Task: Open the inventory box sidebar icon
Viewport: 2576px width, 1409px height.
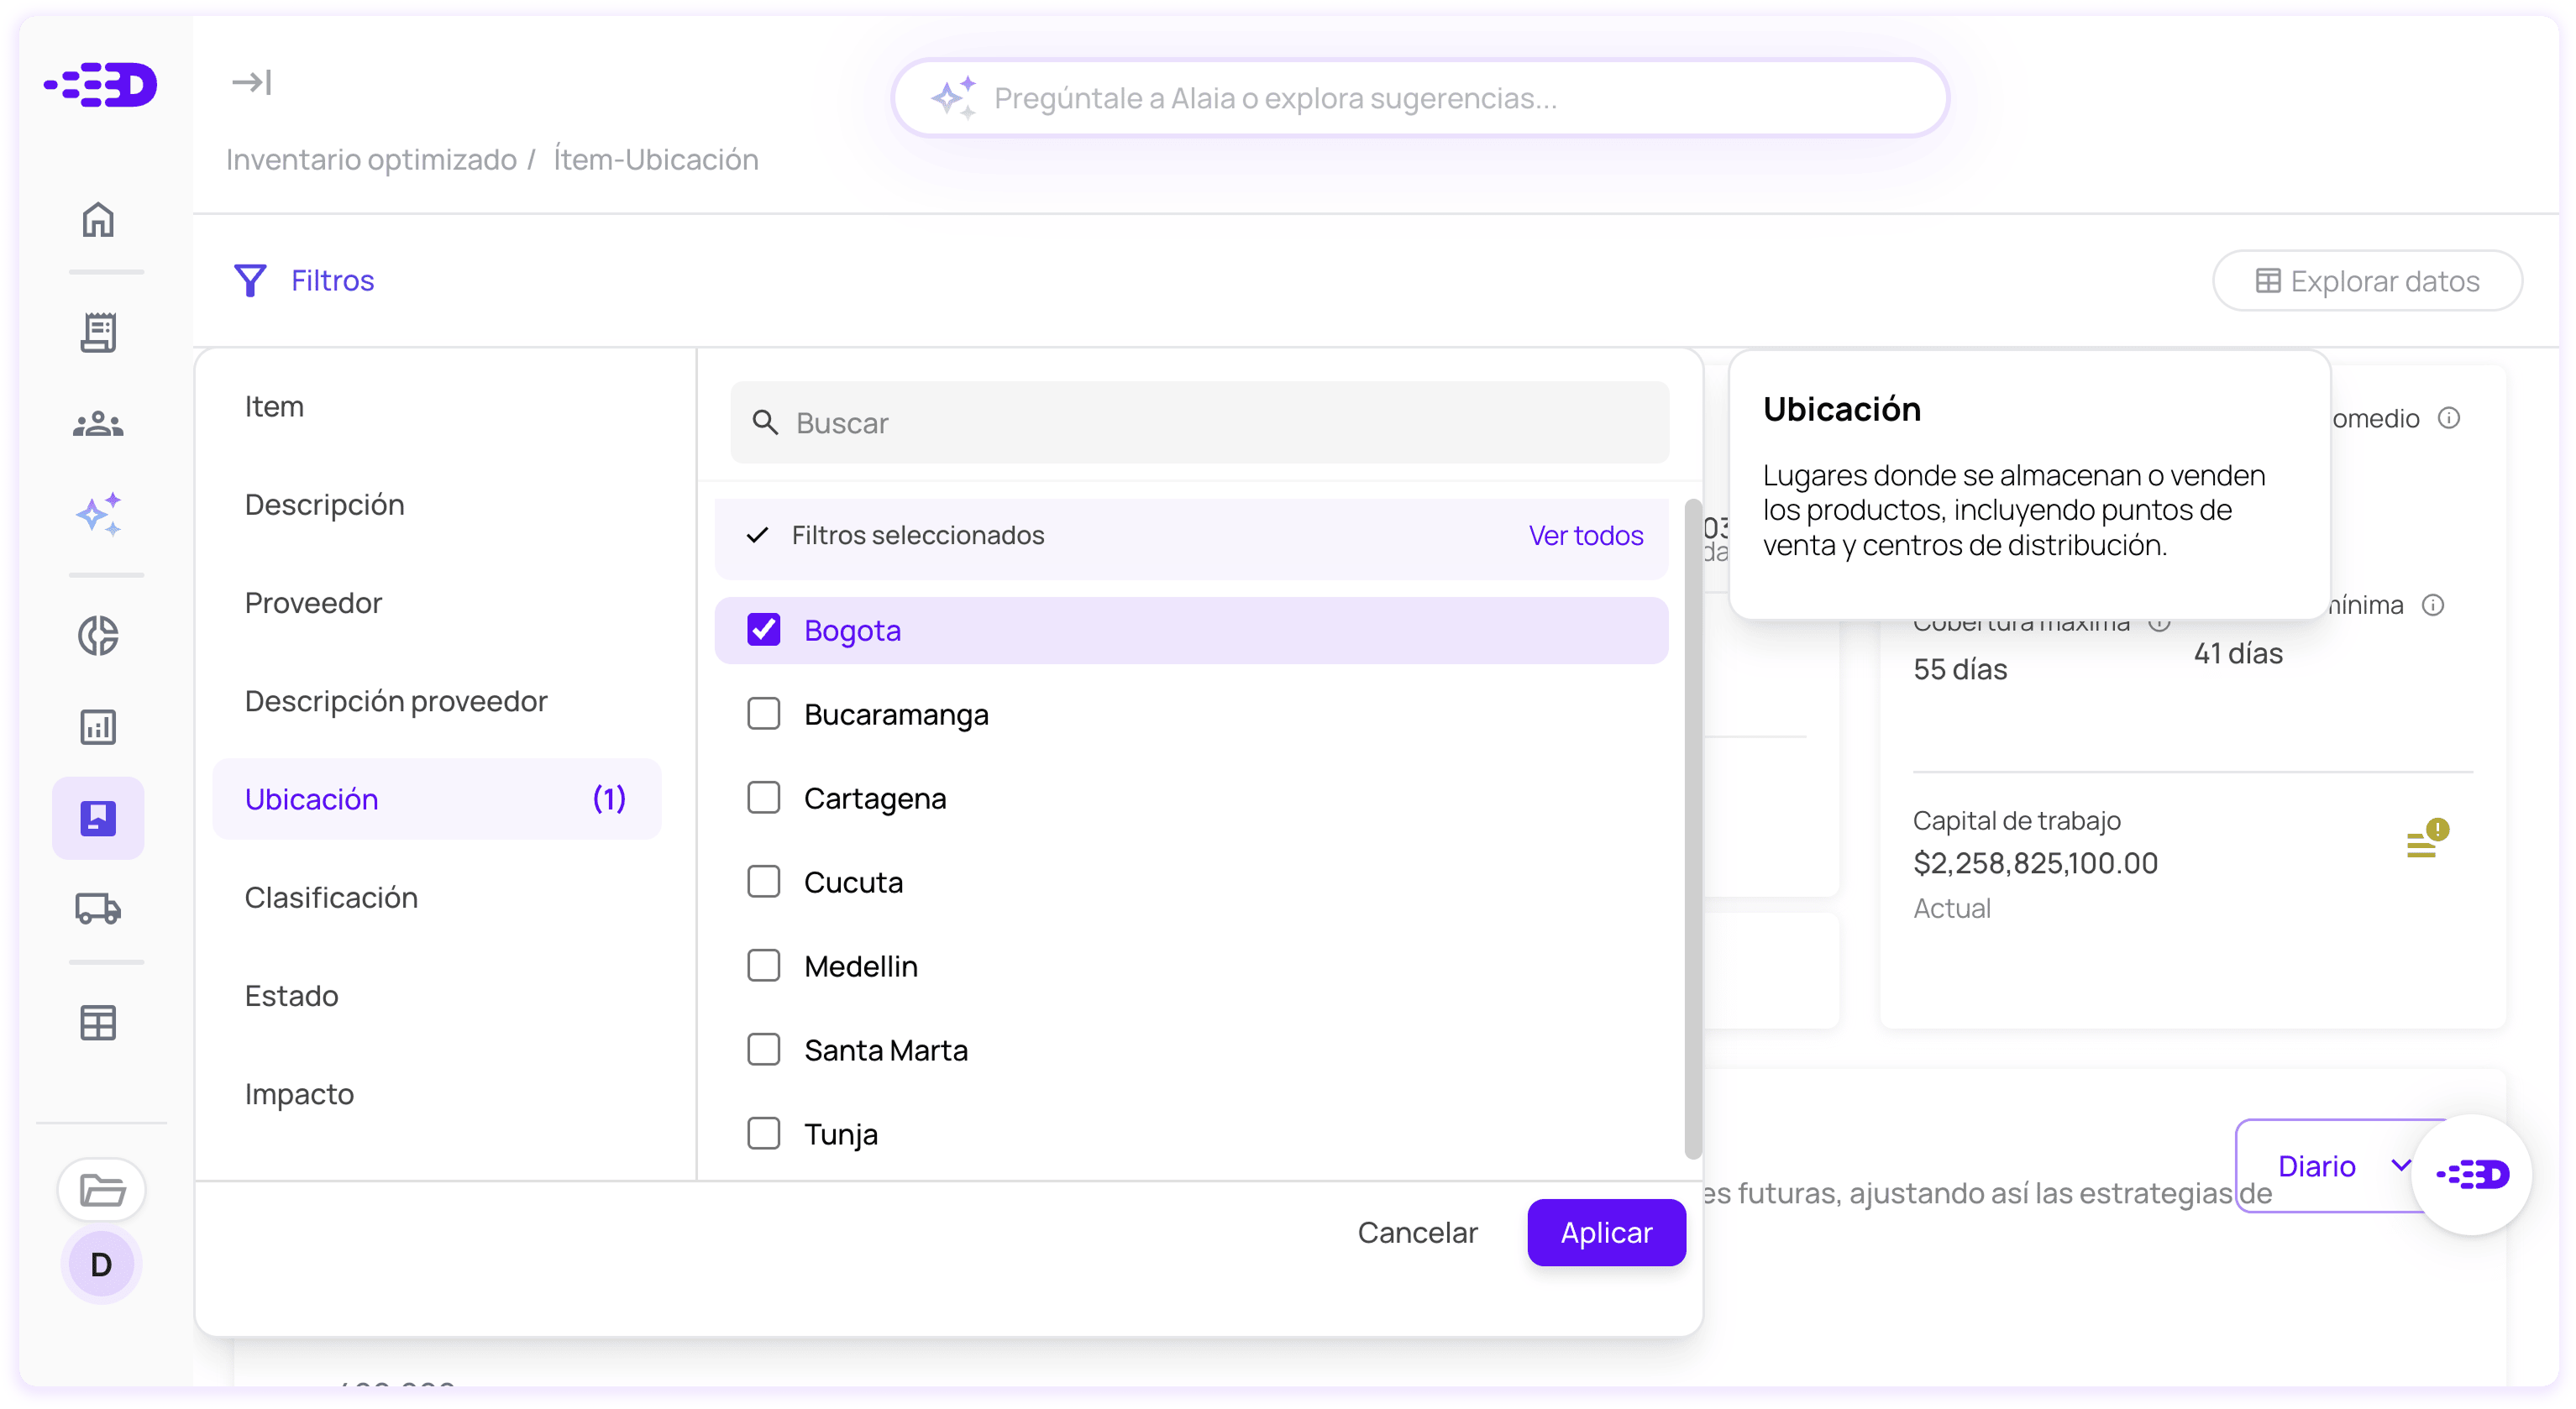Action: (98, 819)
